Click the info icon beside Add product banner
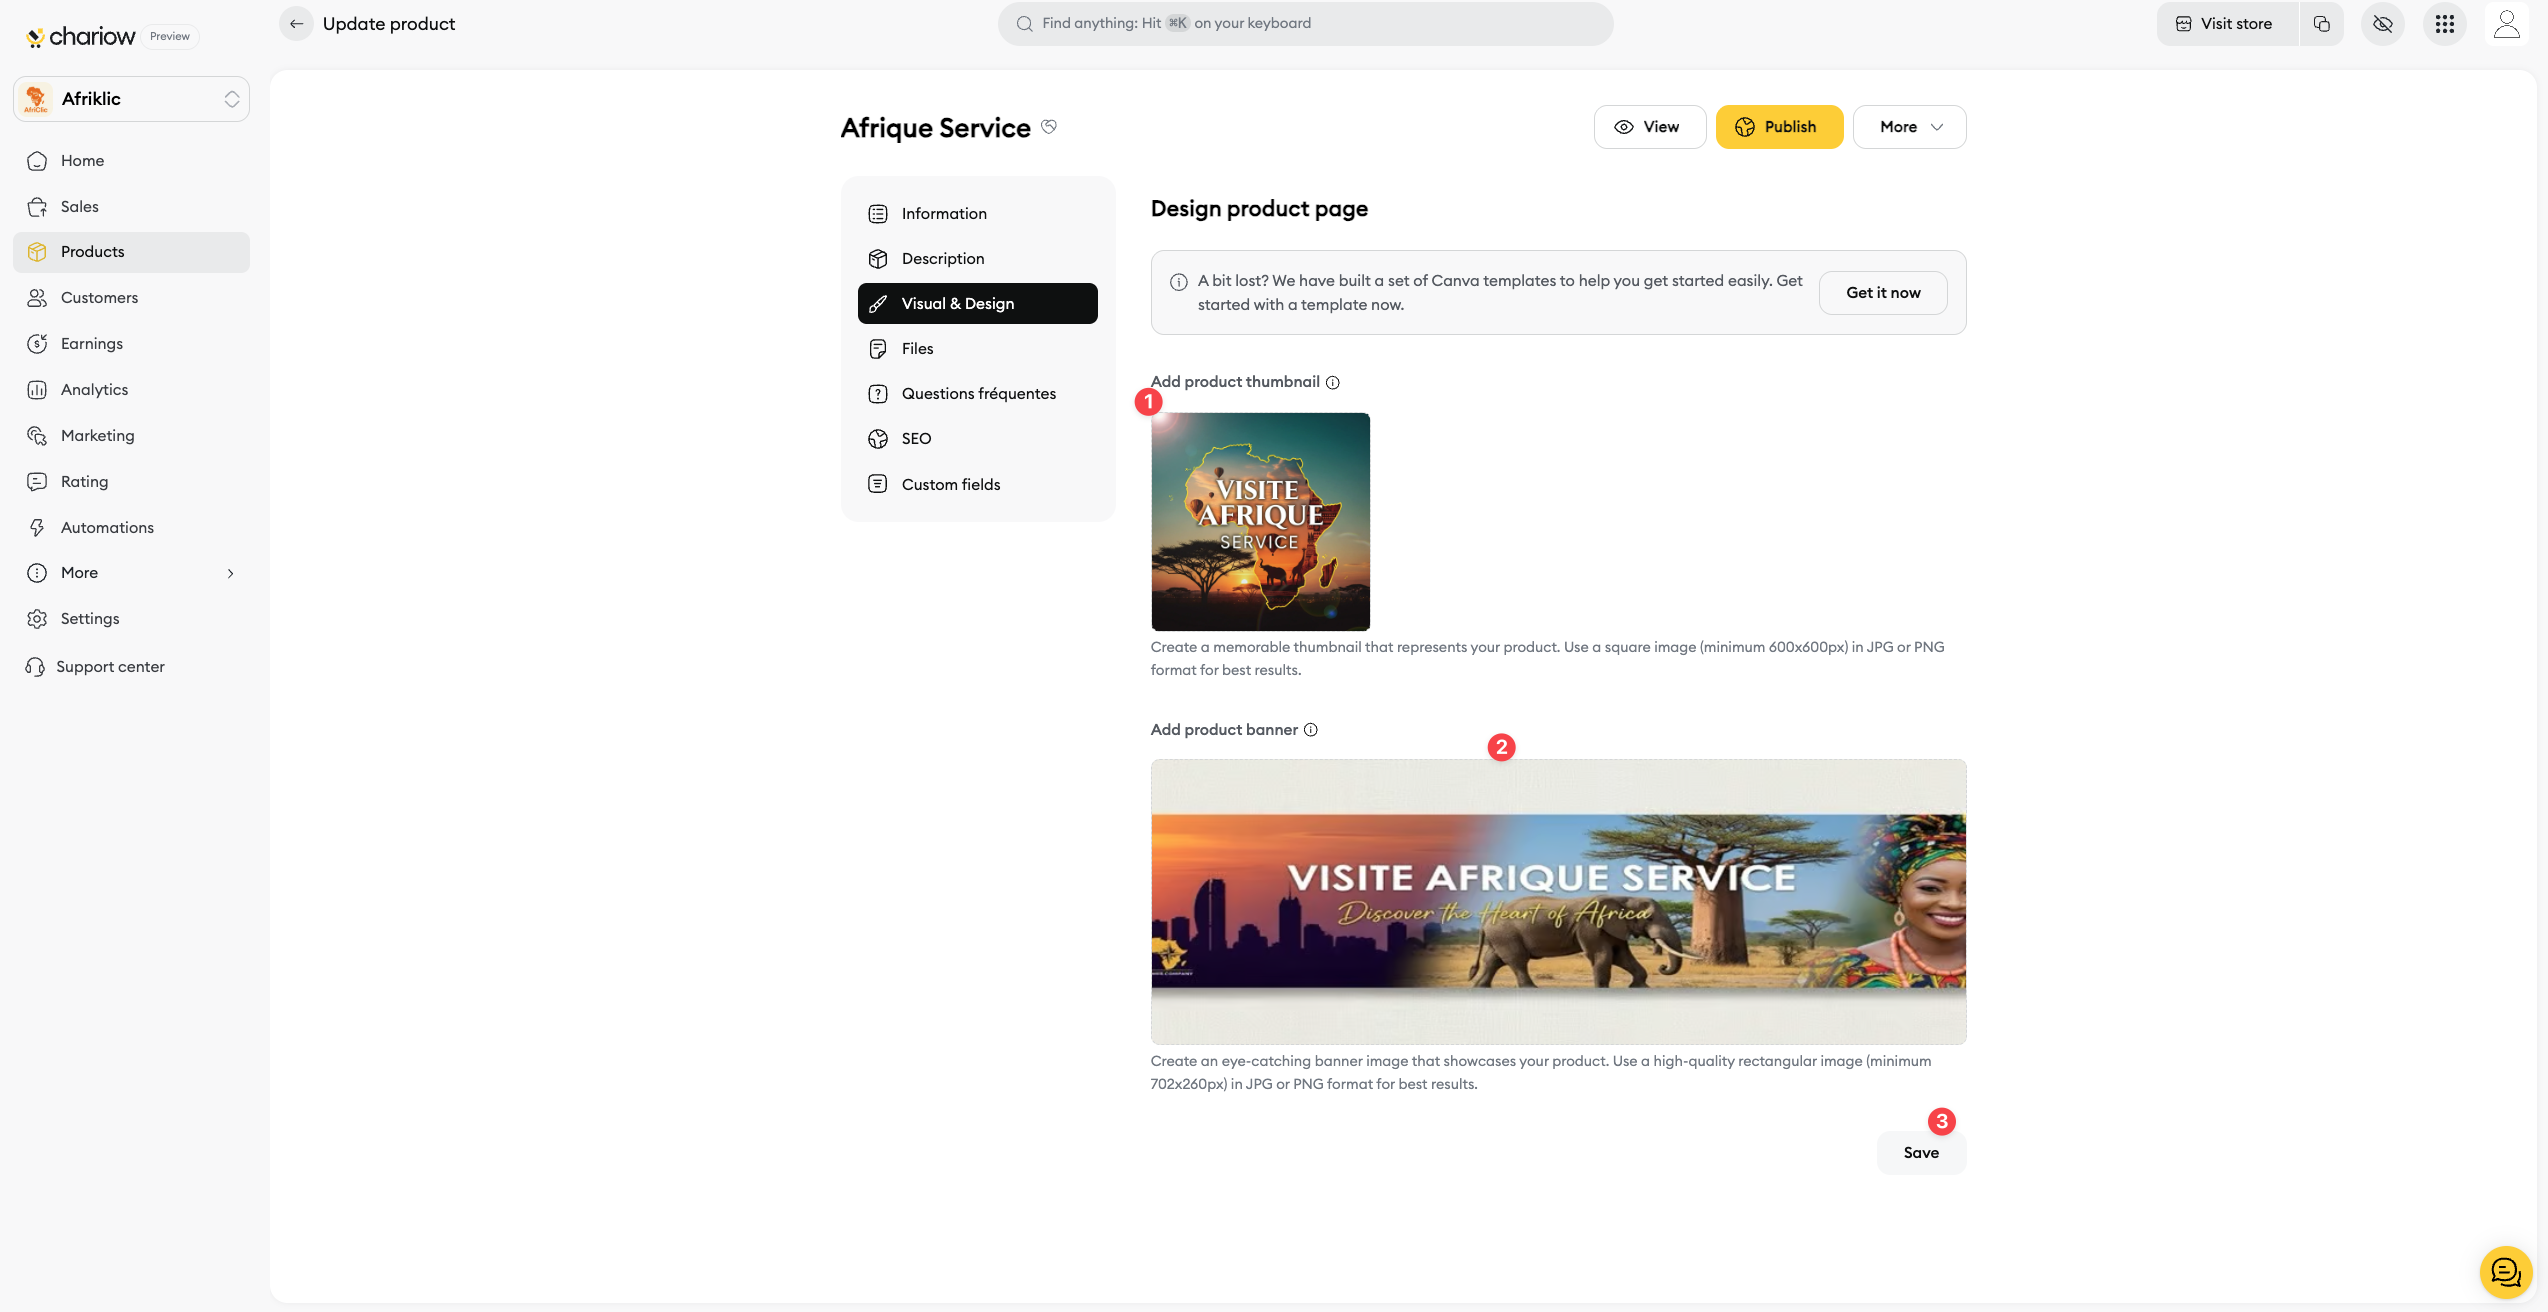 1311,730
